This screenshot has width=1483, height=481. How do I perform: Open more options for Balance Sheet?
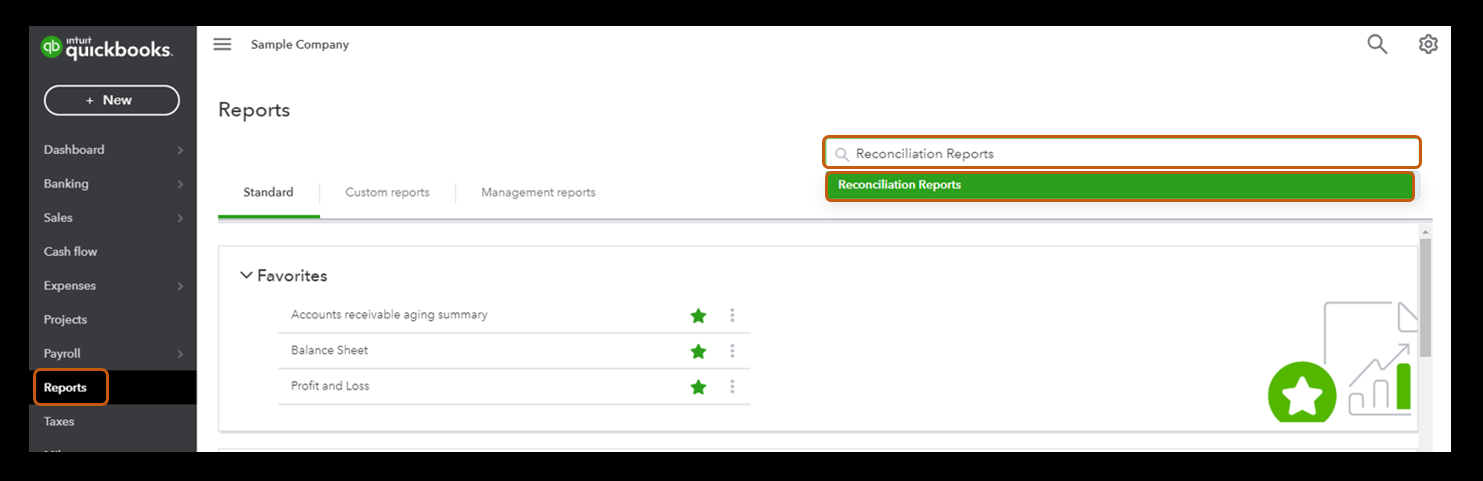(x=732, y=351)
